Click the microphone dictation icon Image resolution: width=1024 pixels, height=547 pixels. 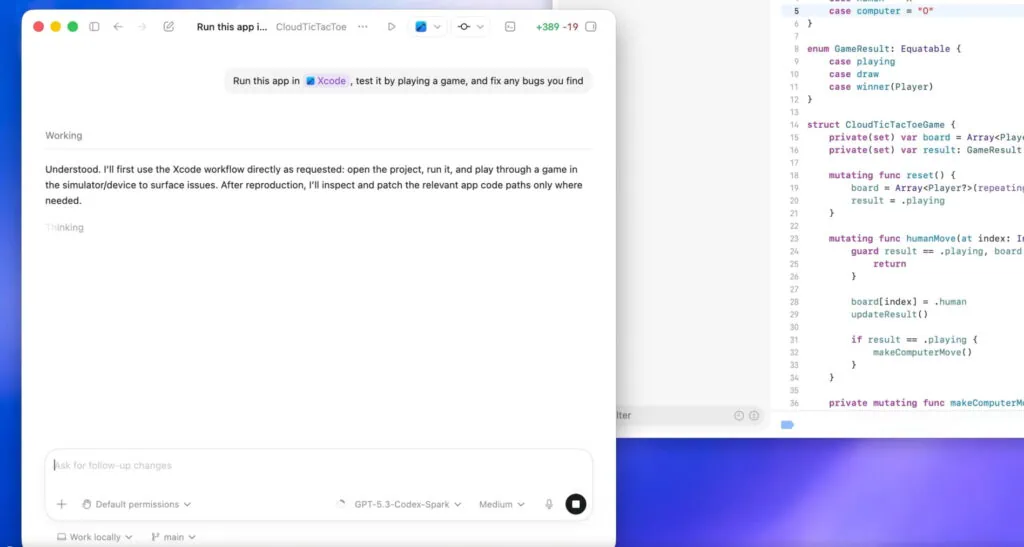point(549,504)
